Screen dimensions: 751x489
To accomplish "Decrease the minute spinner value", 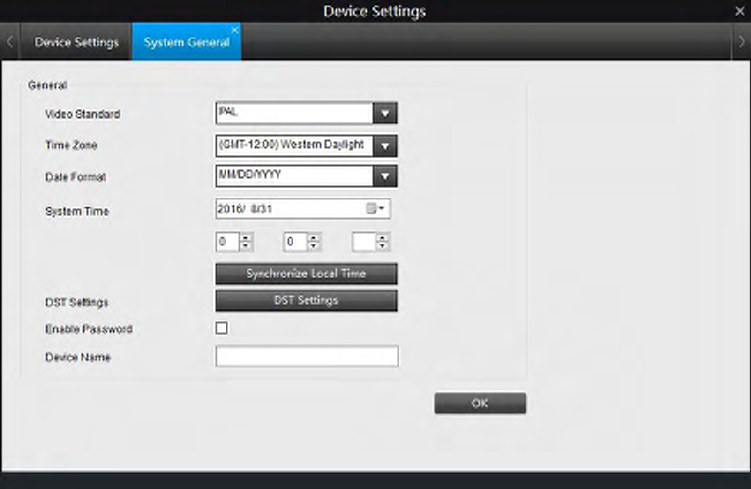I will [314, 246].
